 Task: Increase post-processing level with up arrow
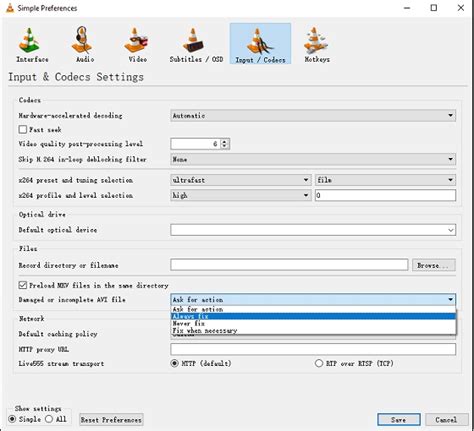[224, 141]
